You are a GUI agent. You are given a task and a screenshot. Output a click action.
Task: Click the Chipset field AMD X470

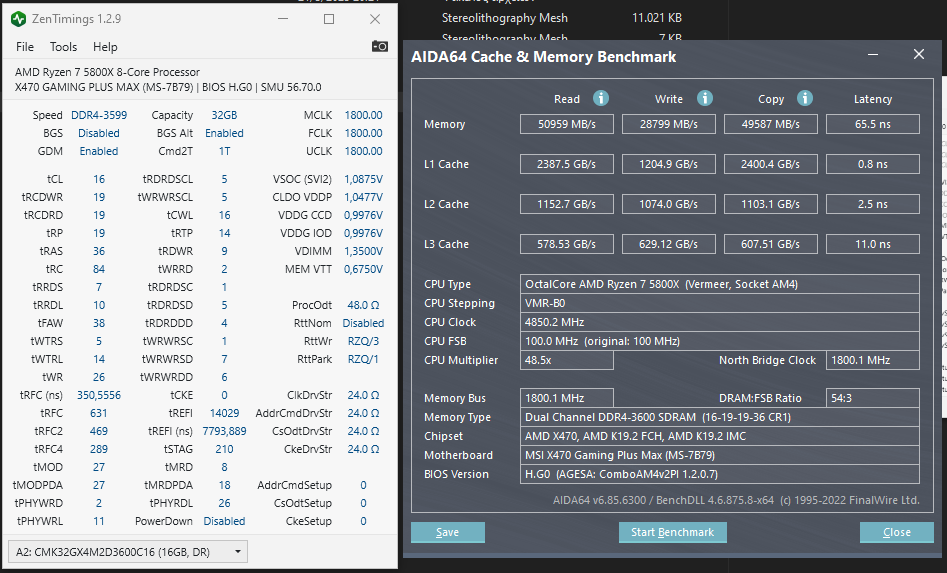720,436
